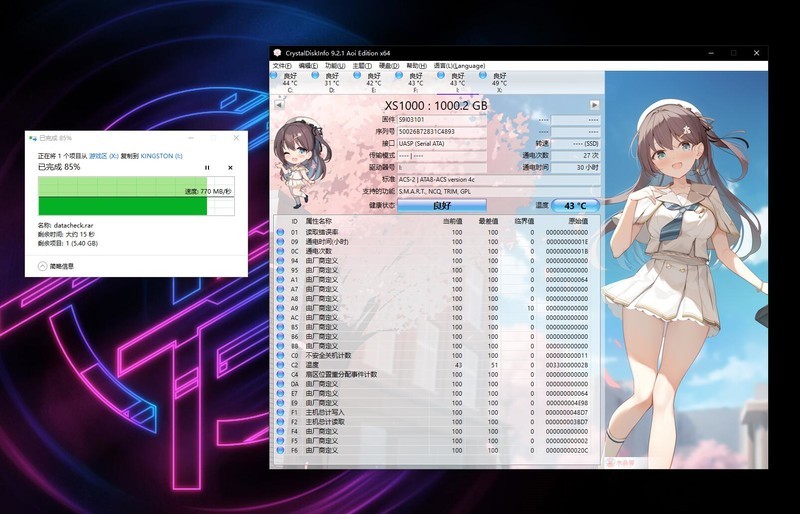Pause the file copy operation
The height and width of the screenshot is (514, 800).
207,167
